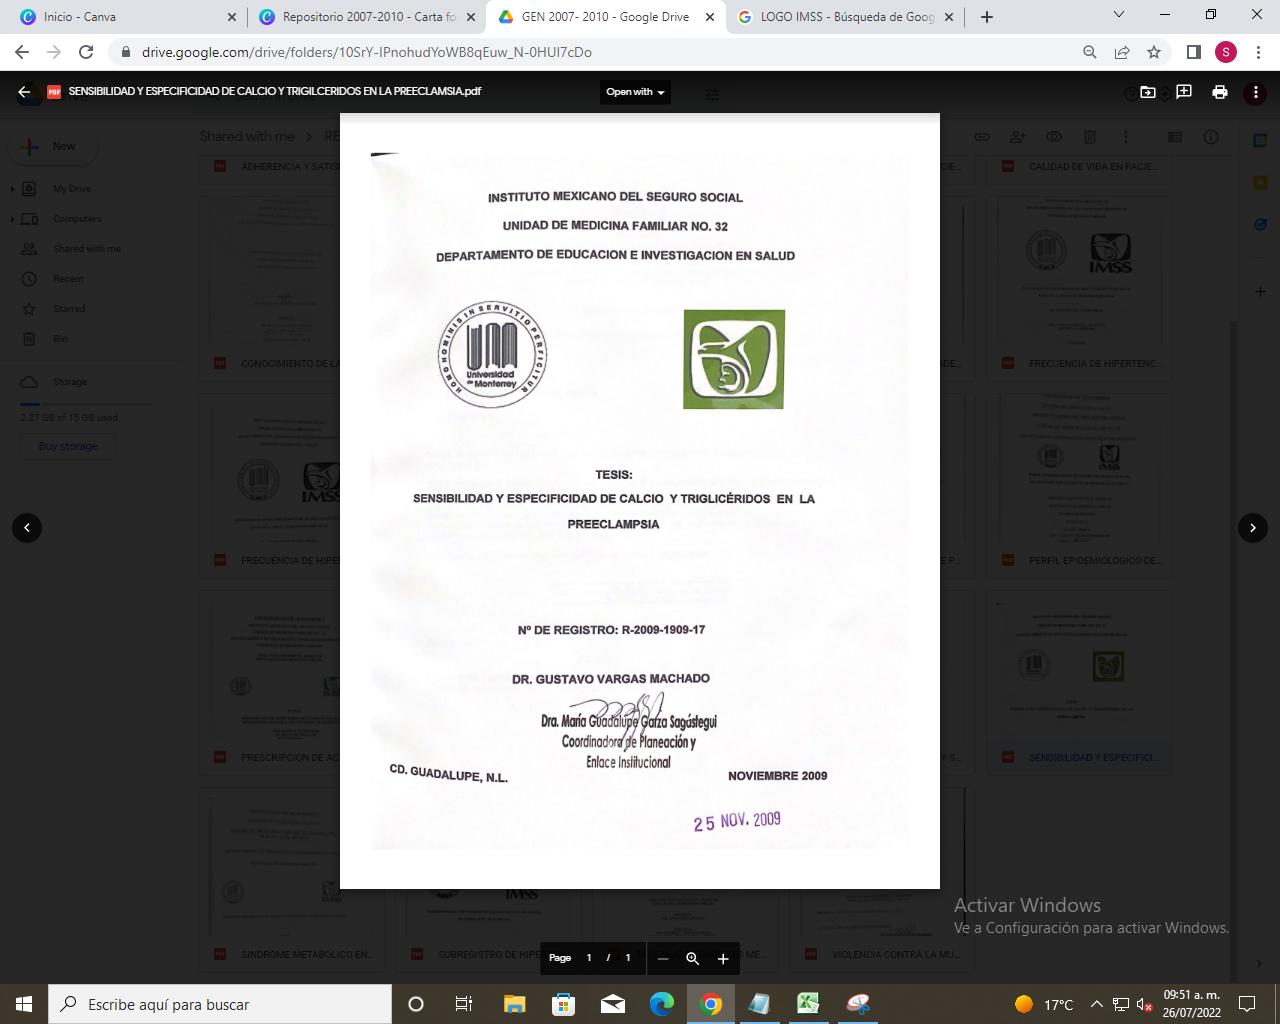Select 'Starred' in the Drive sidebar
The image size is (1280, 1024).
click(x=69, y=308)
